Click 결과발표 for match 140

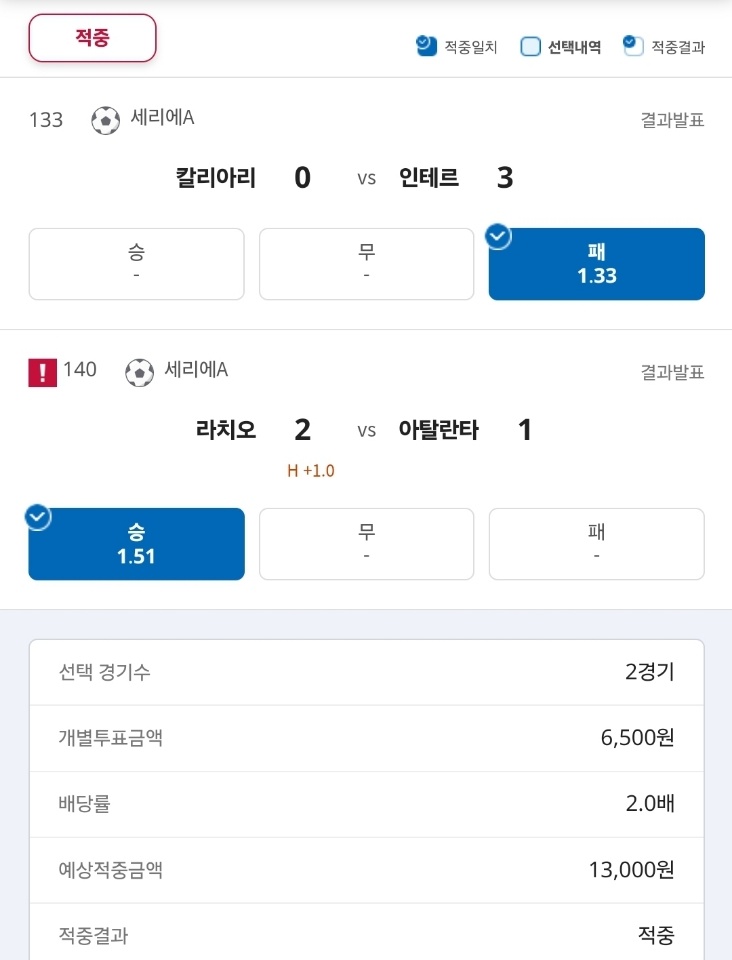tap(672, 372)
